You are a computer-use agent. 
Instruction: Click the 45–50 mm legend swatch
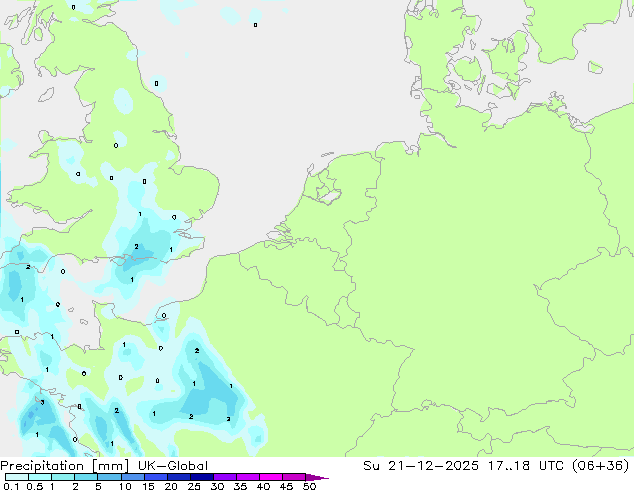pyautogui.click(x=294, y=477)
